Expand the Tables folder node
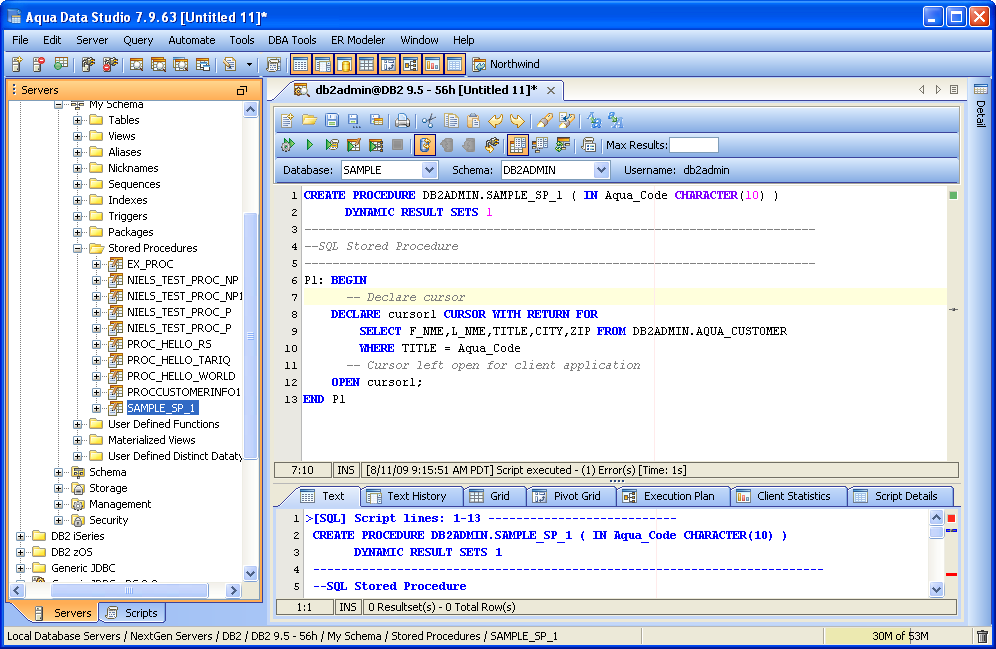996x649 pixels. pos(77,120)
